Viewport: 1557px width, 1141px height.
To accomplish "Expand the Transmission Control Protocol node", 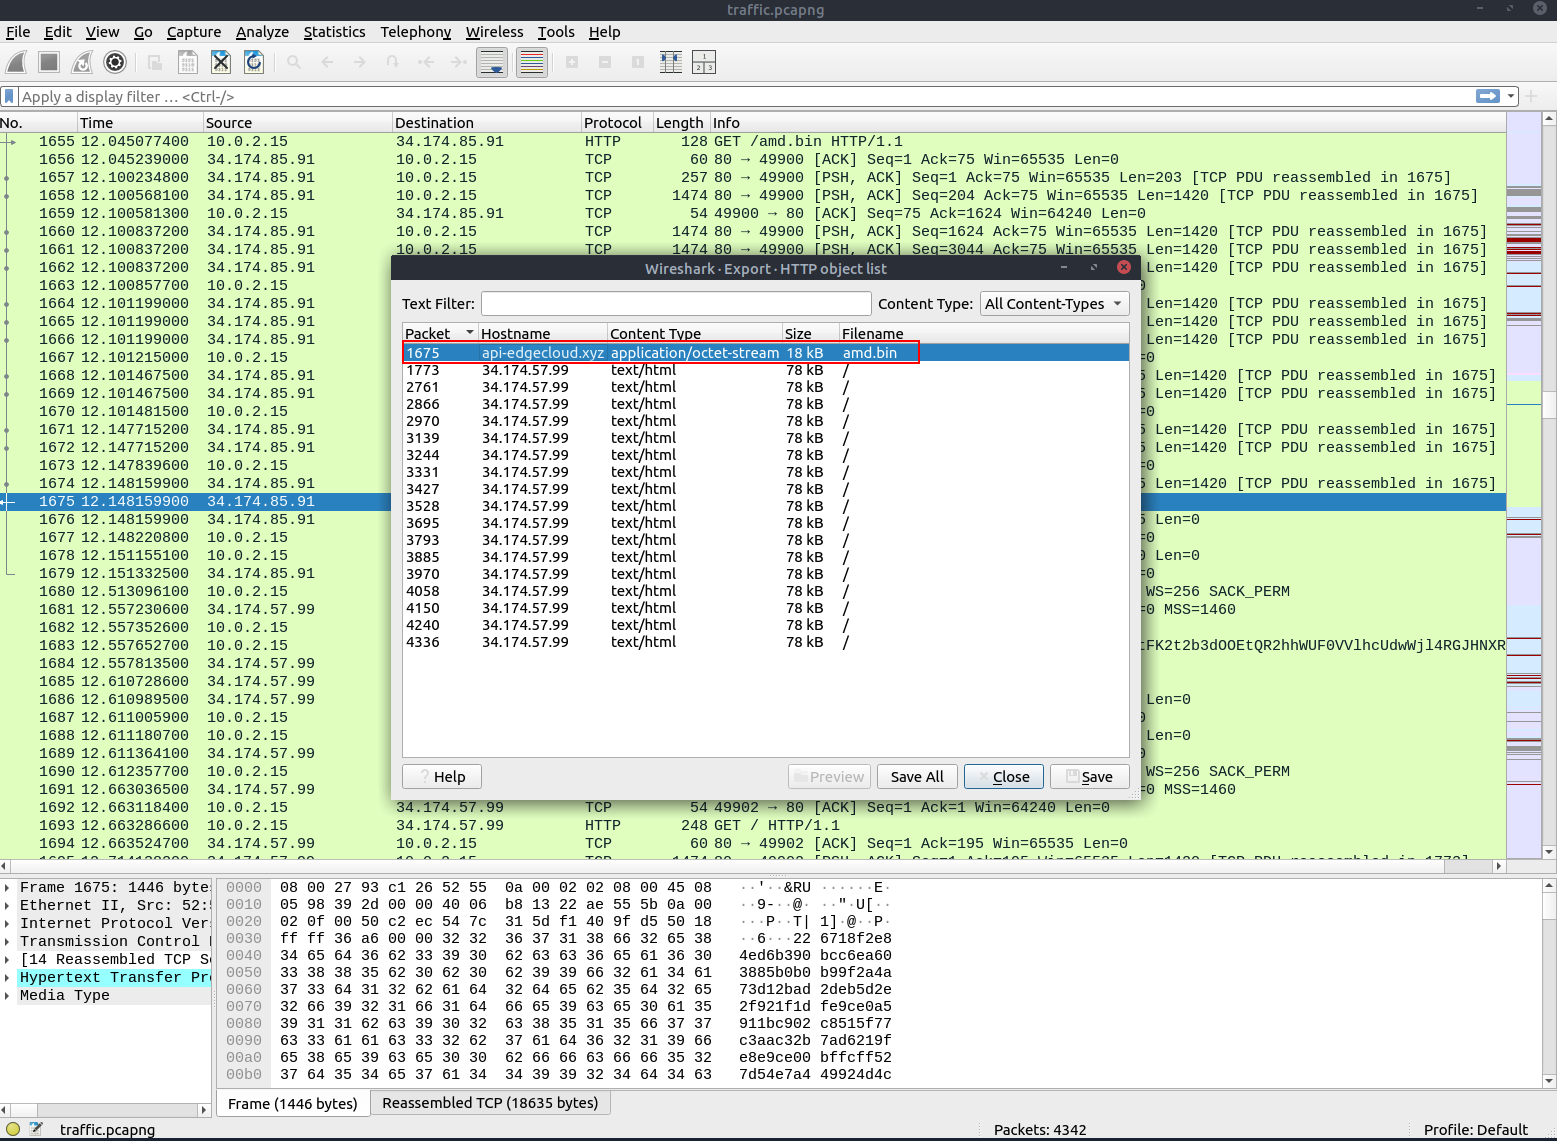I will [x=8, y=941].
